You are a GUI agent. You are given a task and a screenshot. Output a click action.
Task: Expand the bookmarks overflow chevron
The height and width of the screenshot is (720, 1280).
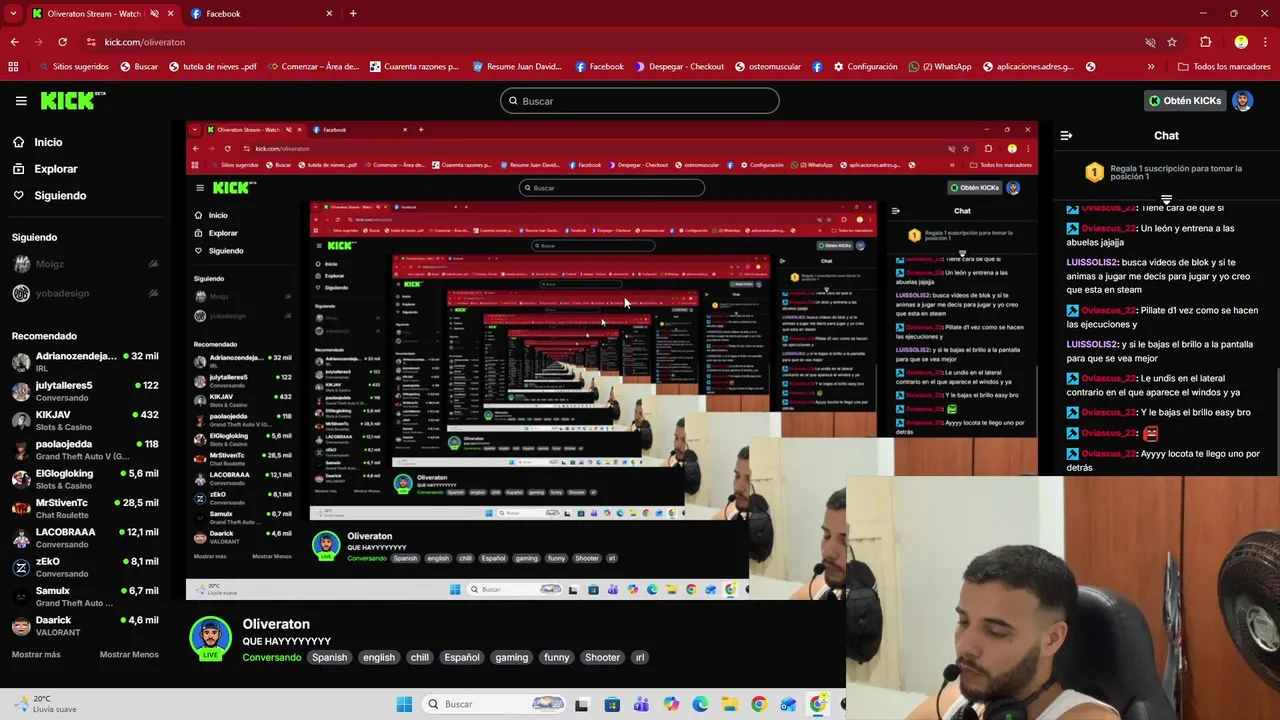click(x=1151, y=67)
